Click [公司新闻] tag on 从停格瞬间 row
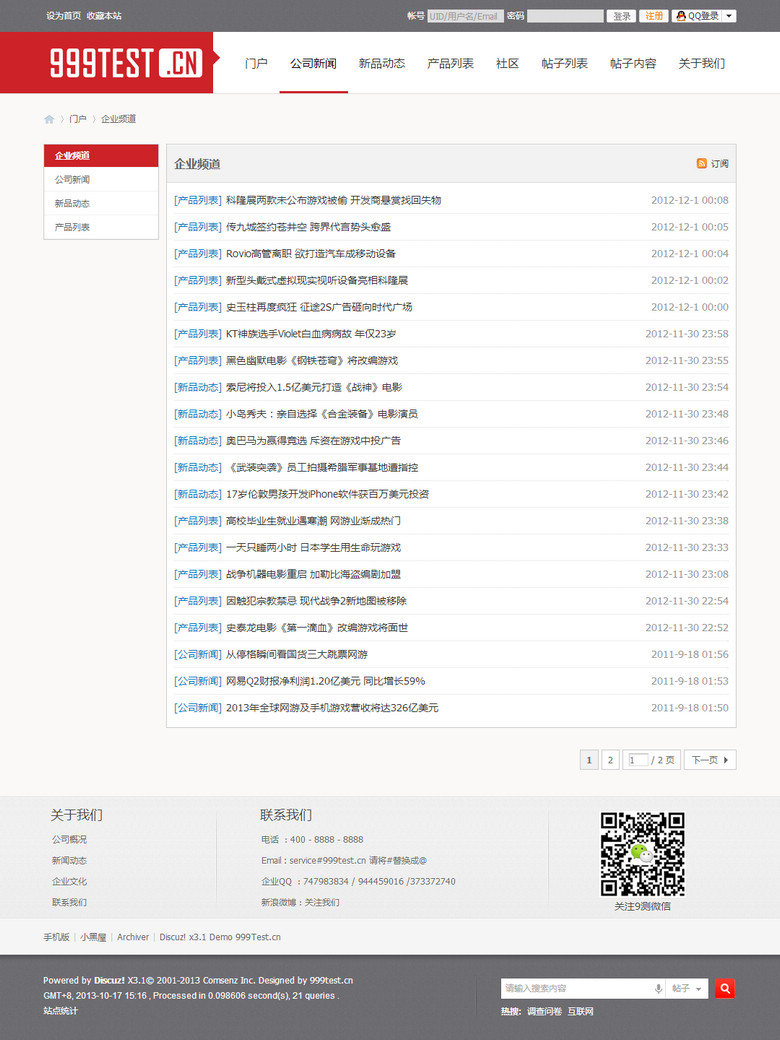The height and width of the screenshot is (1040, 780). click(198, 655)
